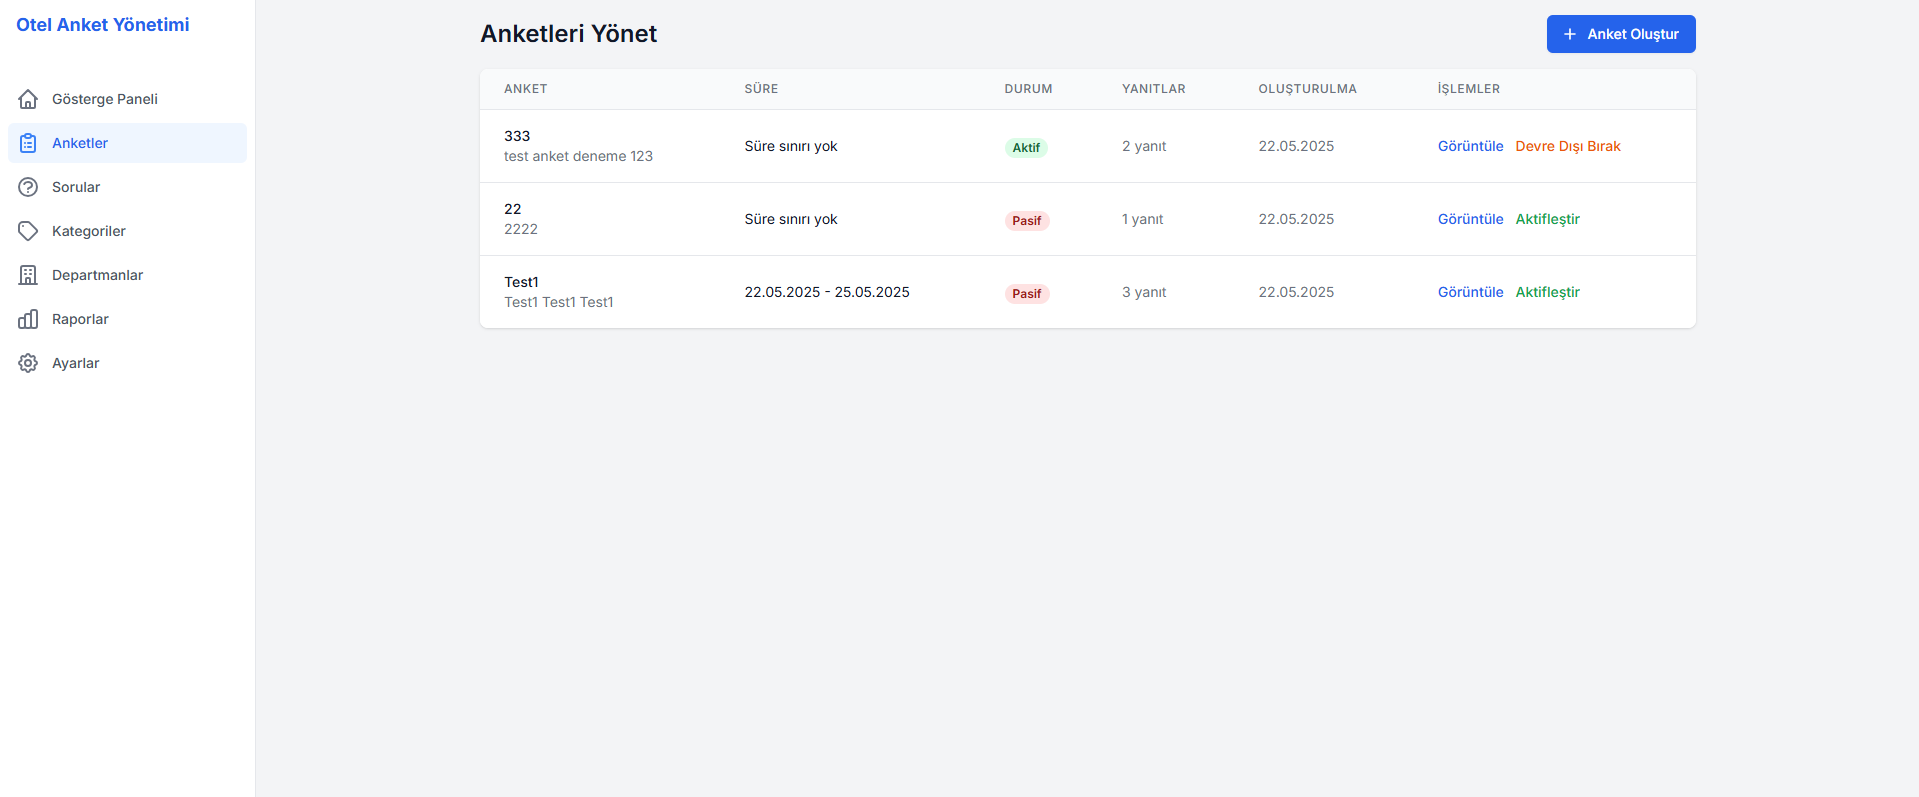Click survey name 333
1919x797 pixels.
click(x=517, y=136)
